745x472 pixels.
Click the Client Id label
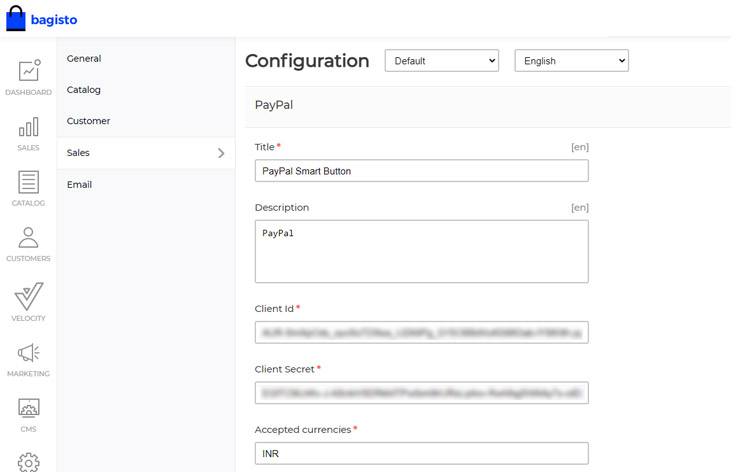(x=274, y=308)
